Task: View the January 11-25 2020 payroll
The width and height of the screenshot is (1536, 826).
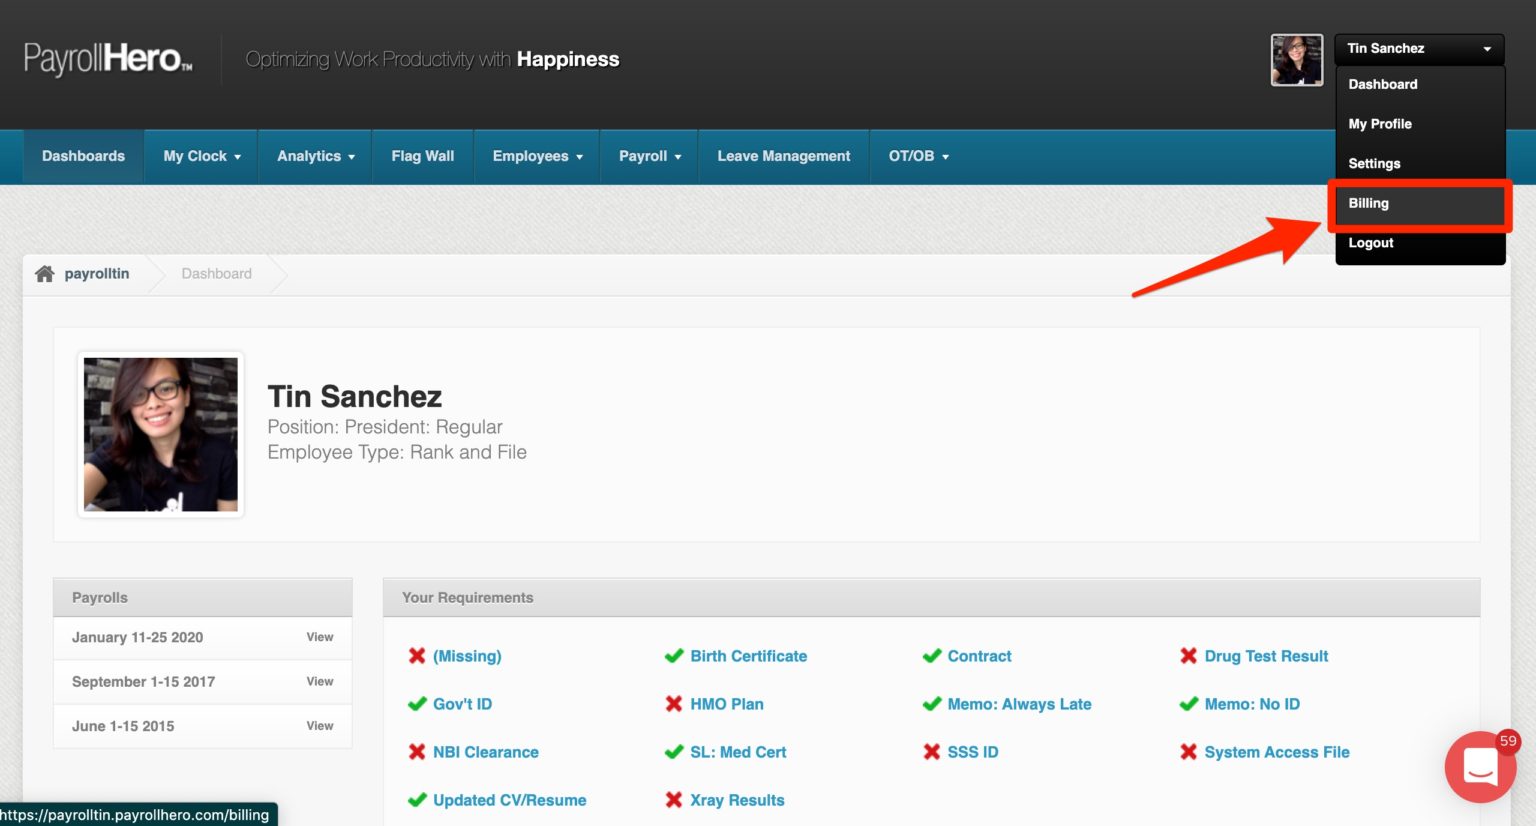Action: (x=319, y=637)
